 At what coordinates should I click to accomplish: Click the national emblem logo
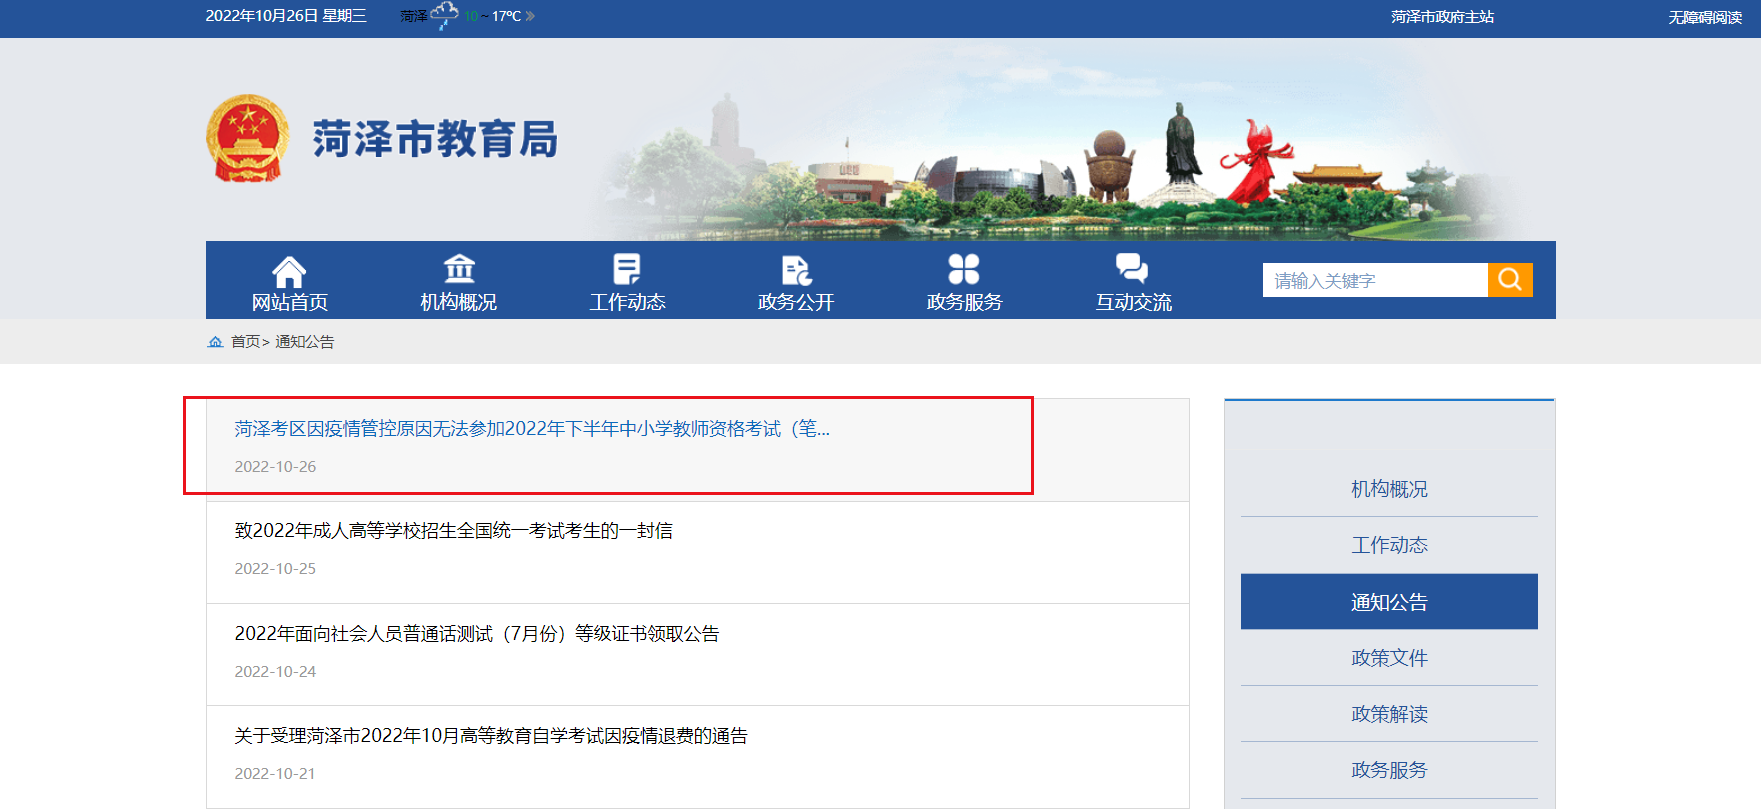248,138
